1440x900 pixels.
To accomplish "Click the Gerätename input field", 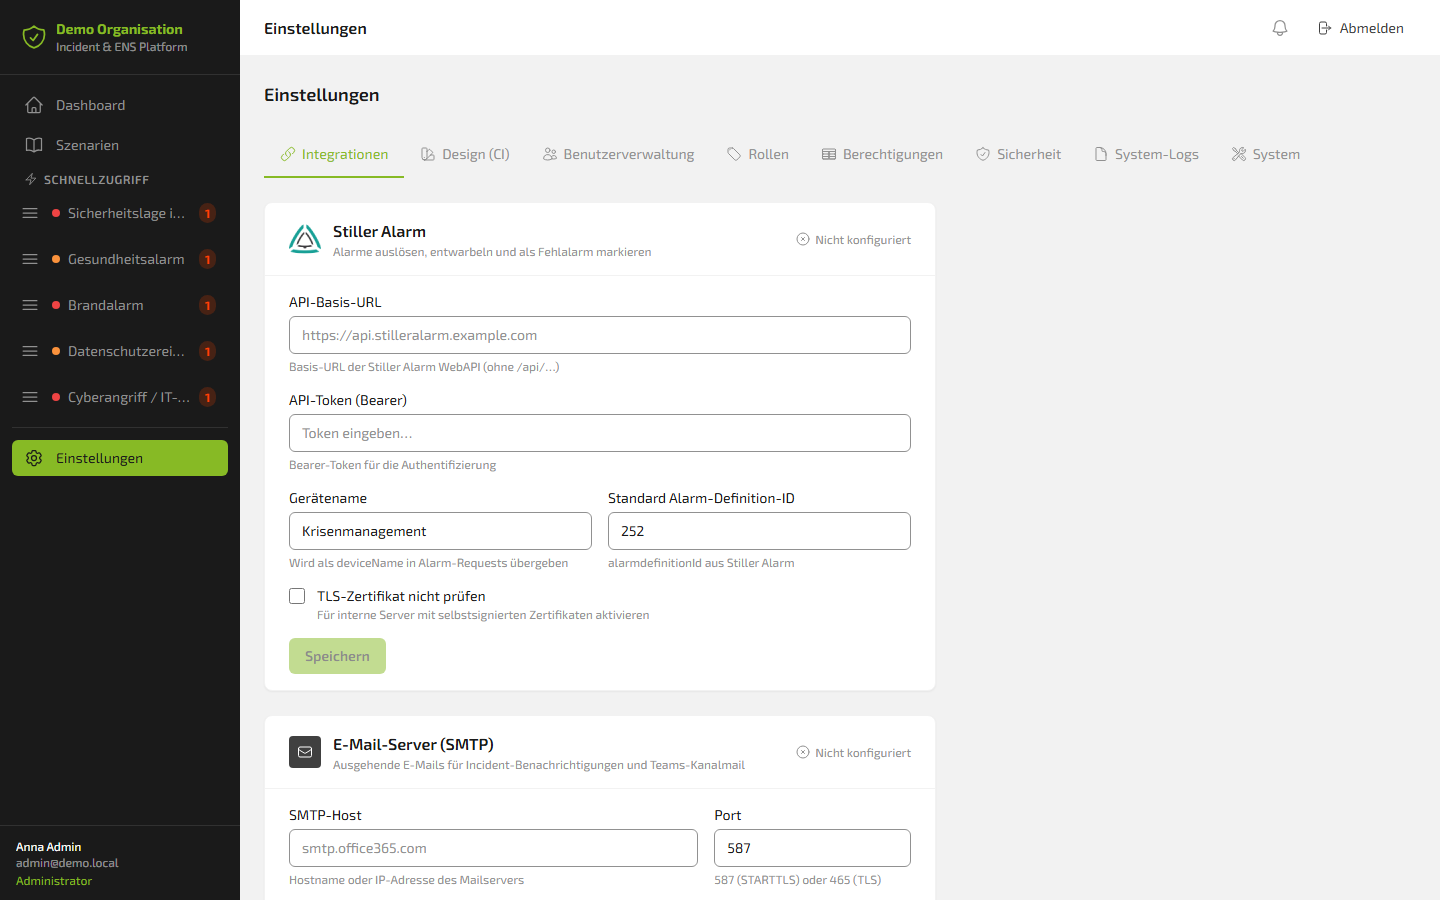I will [440, 531].
